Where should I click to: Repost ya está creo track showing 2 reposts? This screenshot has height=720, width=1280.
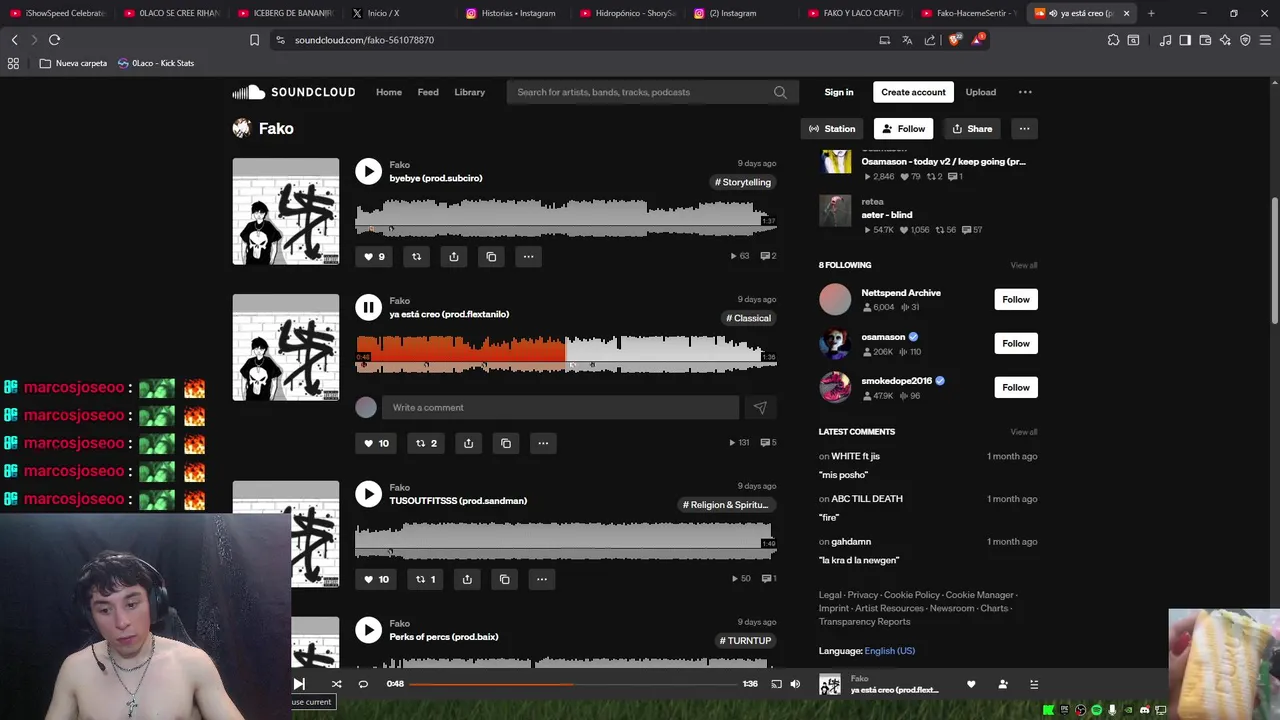(426, 443)
